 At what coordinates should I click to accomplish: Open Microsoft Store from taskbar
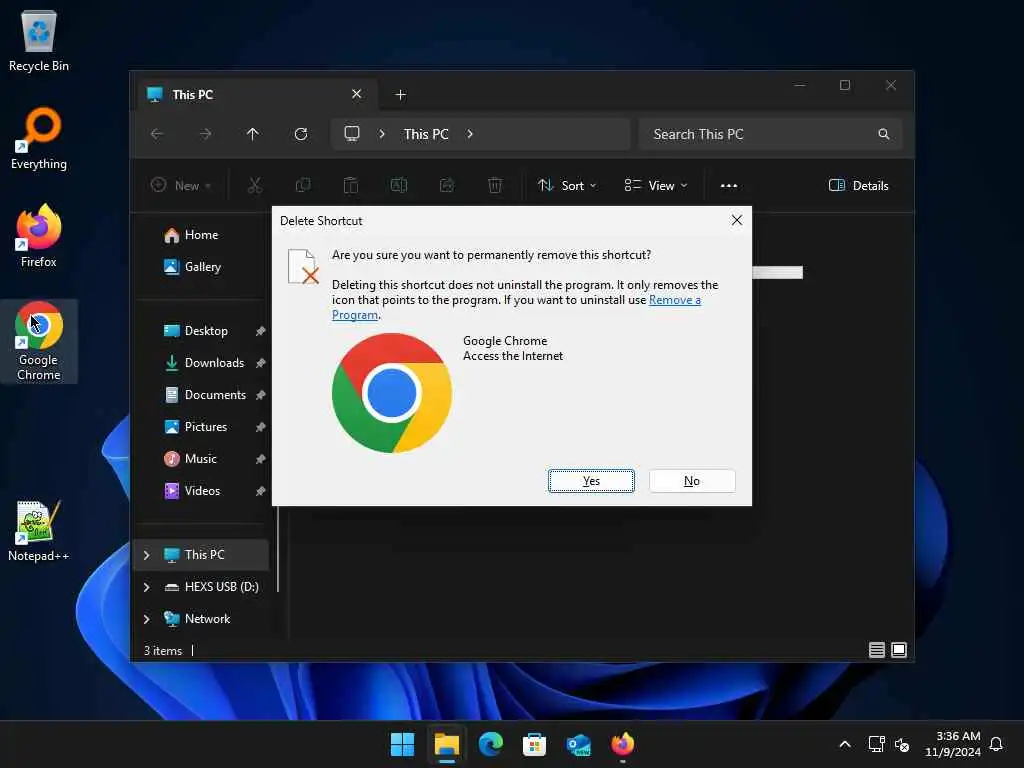coord(534,744)
